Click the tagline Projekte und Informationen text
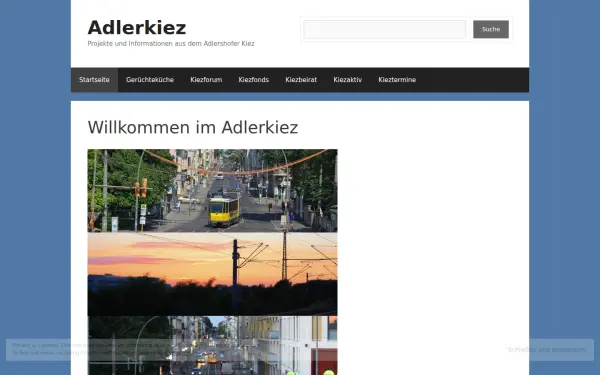 coord(171,44)
